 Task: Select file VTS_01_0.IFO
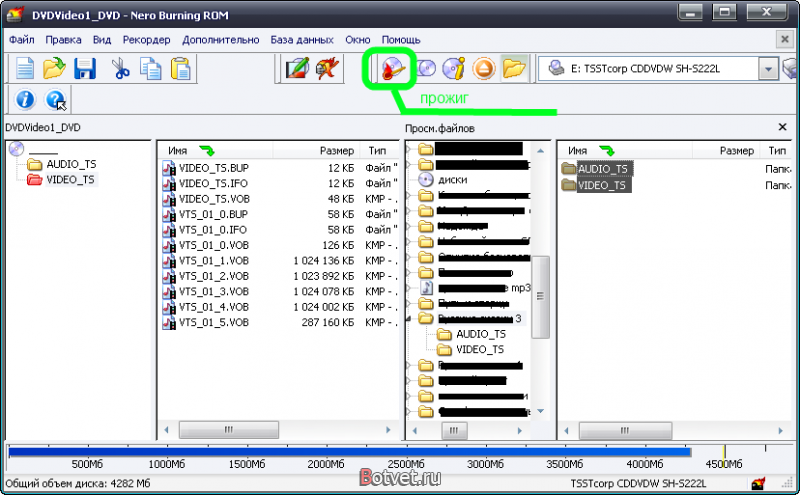point(213,230)
